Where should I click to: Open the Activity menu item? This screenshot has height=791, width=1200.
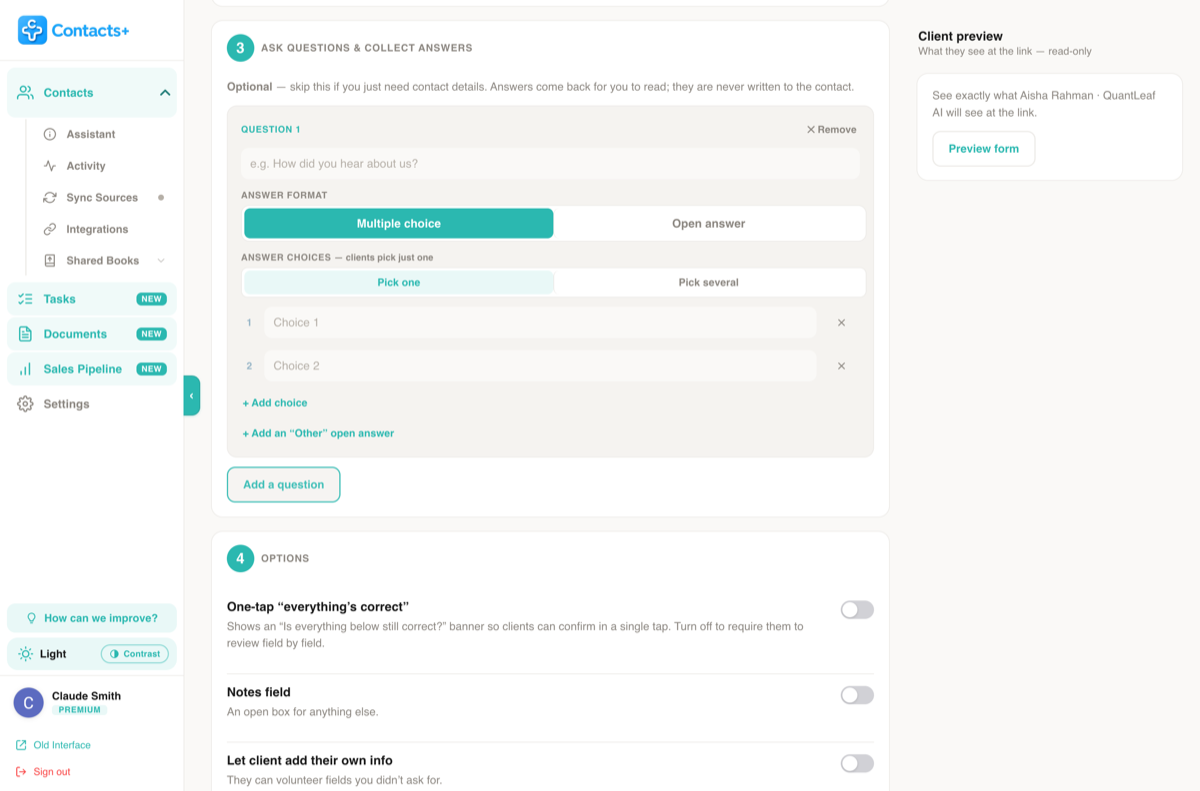[x=86, y=166]
